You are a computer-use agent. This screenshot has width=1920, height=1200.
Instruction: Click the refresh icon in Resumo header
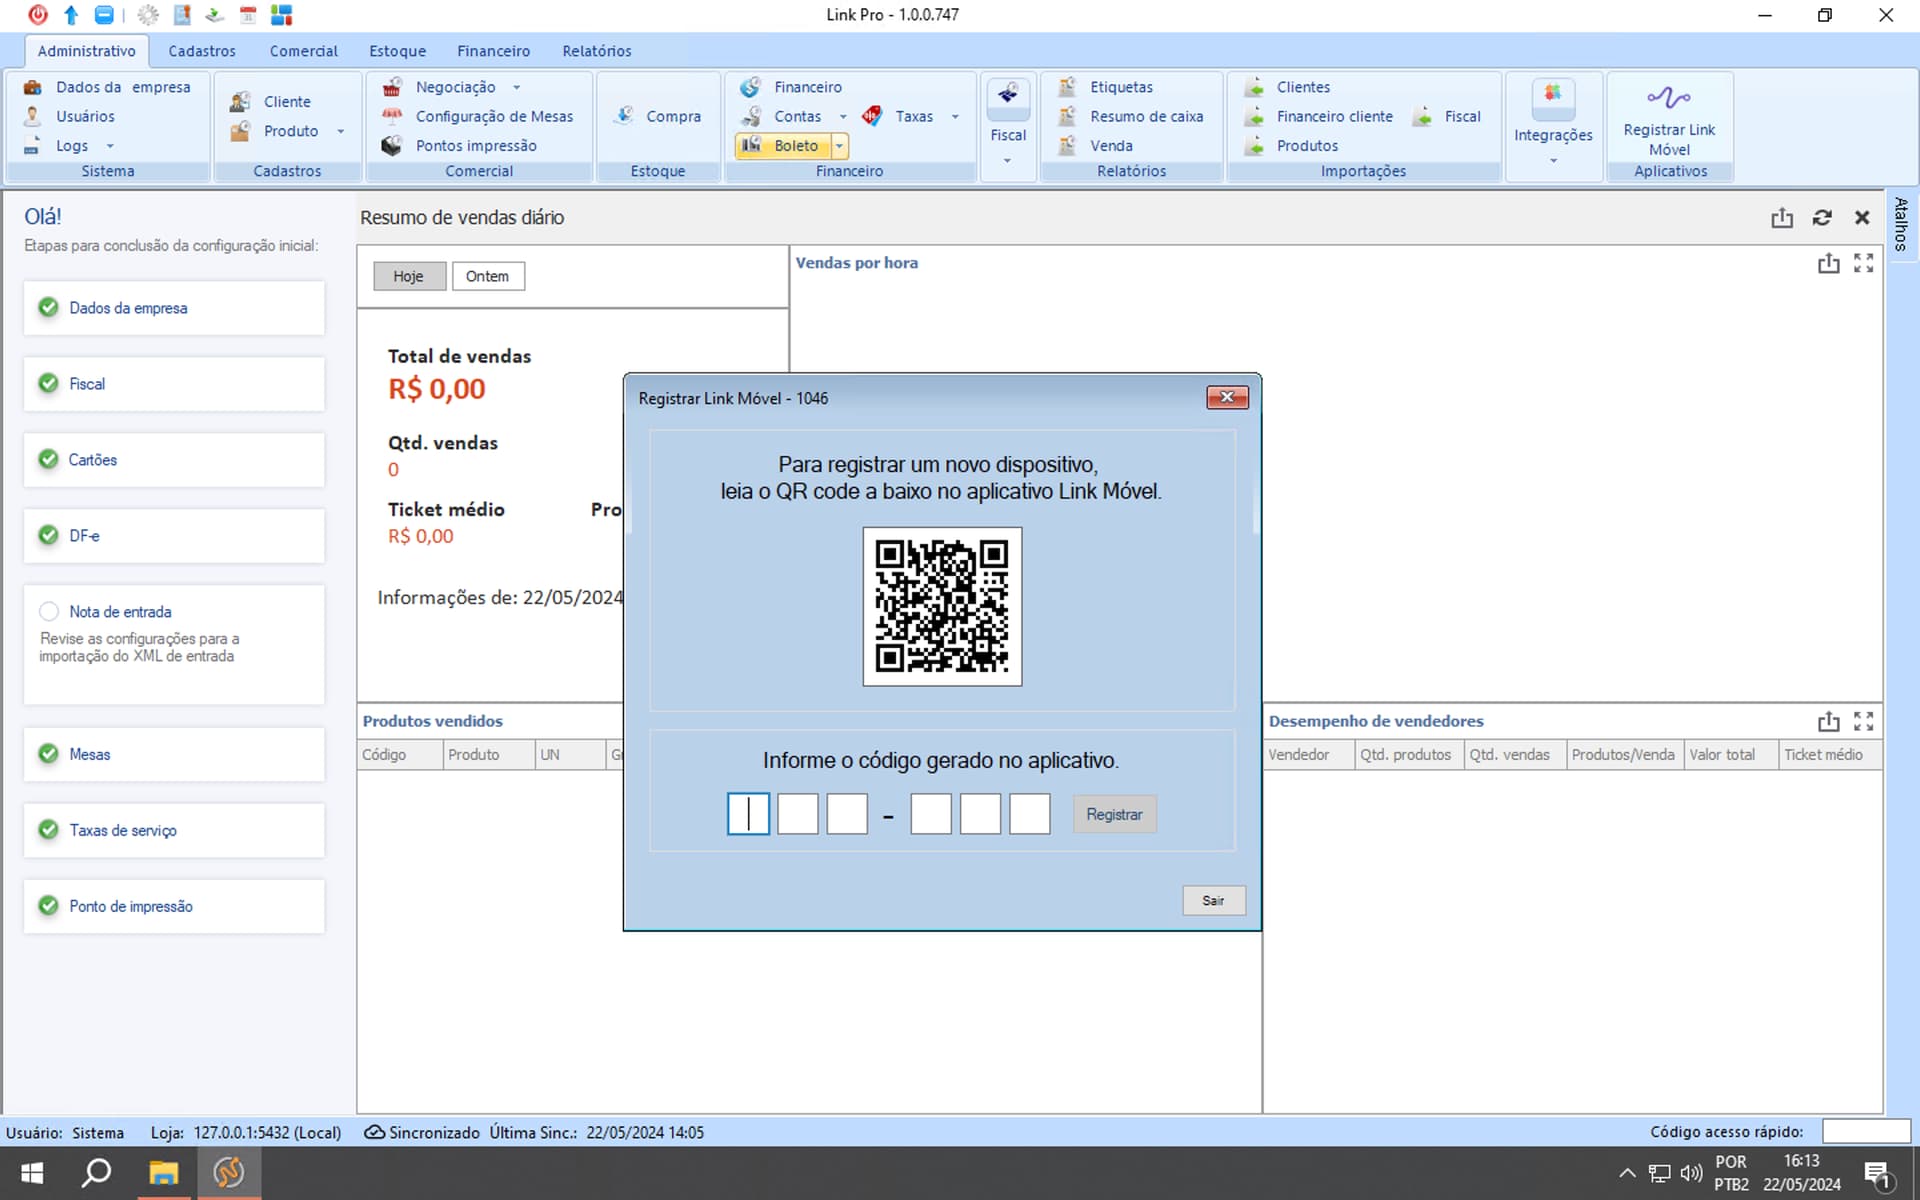click(x=1822, y=218)
